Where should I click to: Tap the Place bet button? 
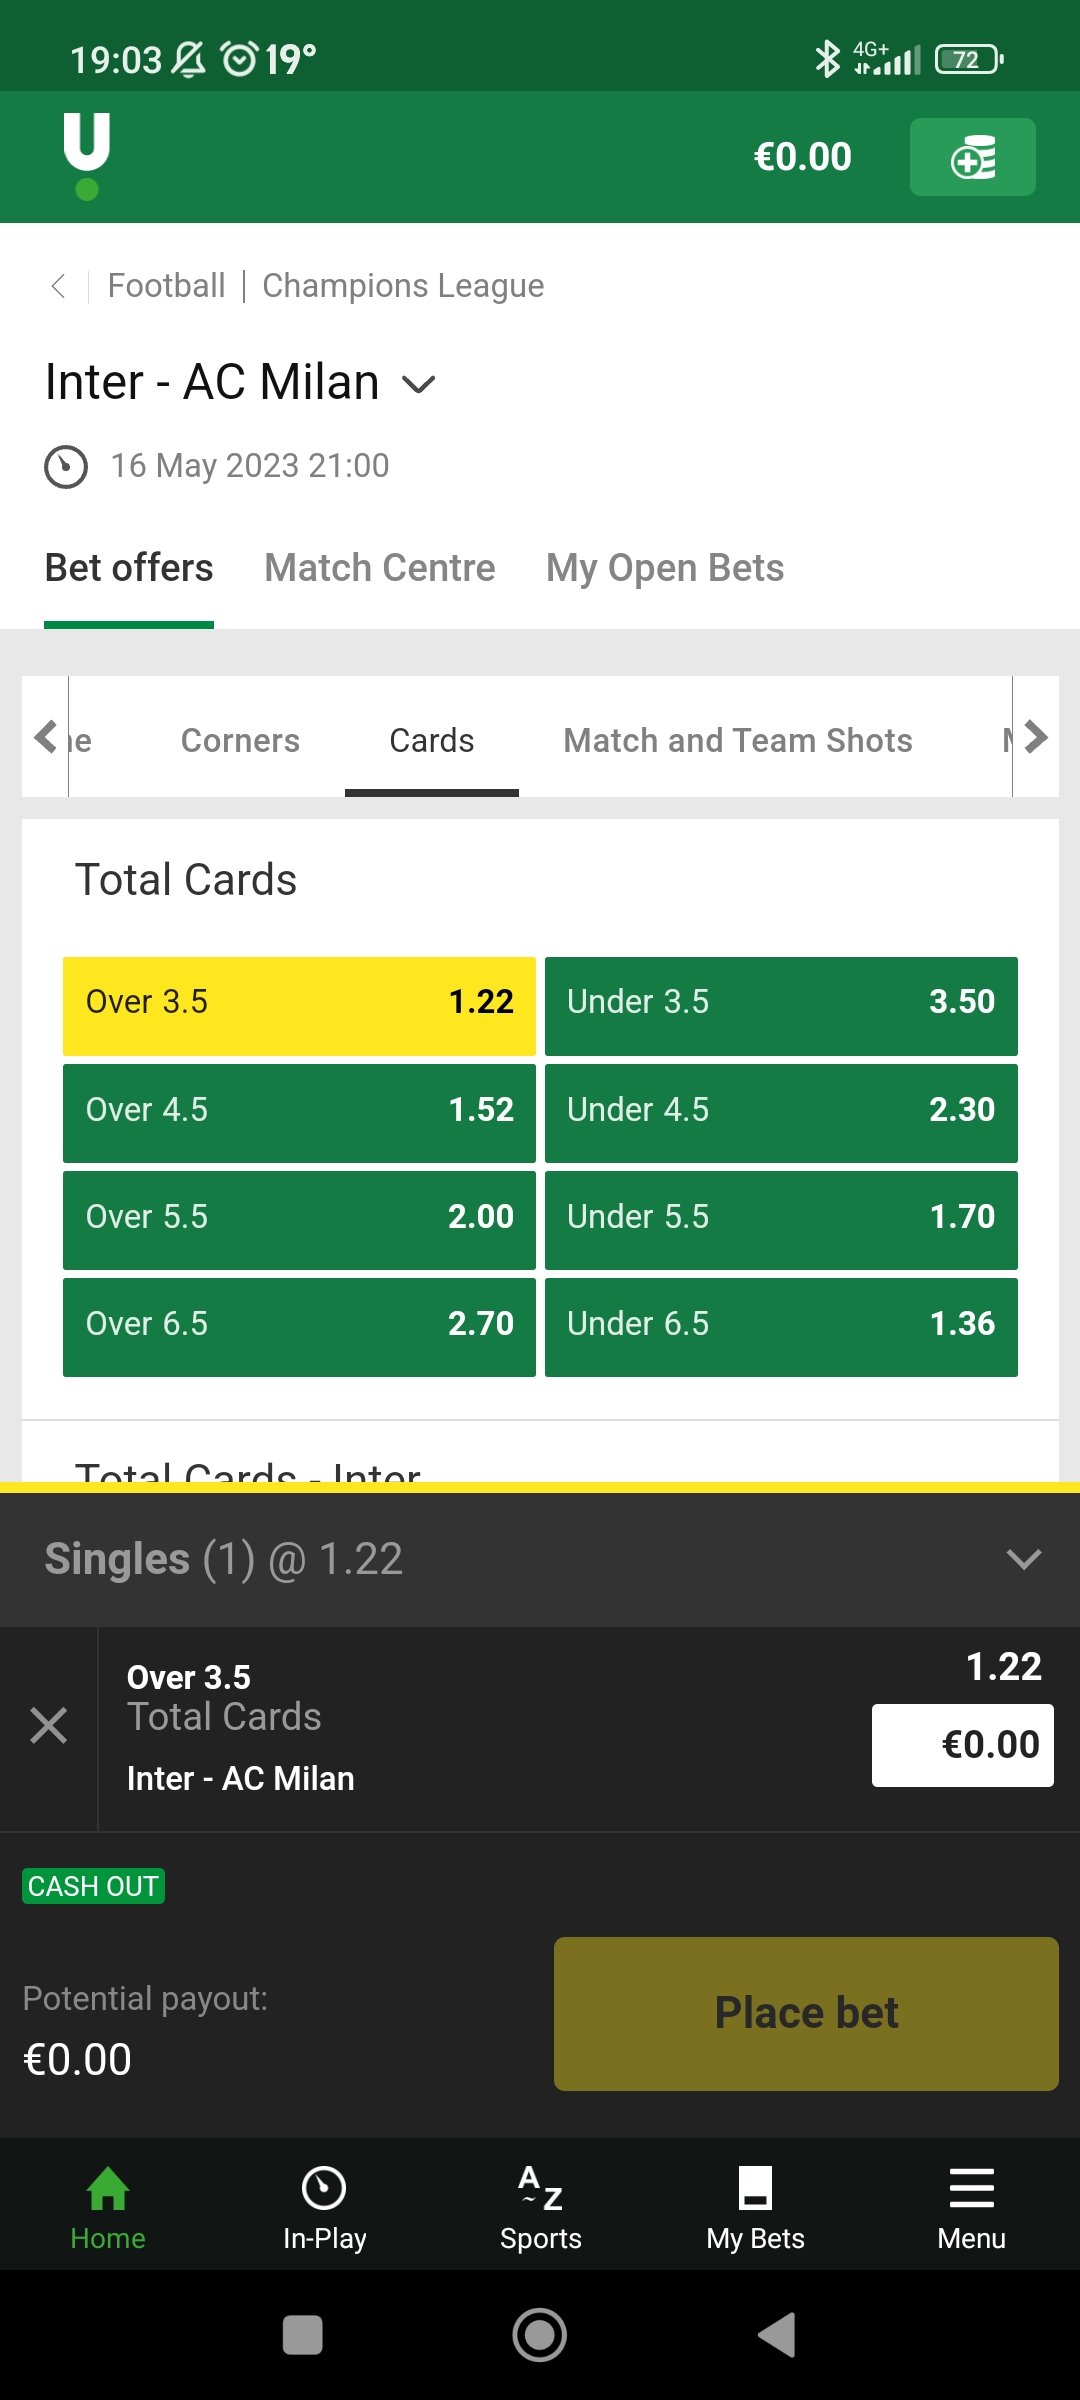[806, 2014]
